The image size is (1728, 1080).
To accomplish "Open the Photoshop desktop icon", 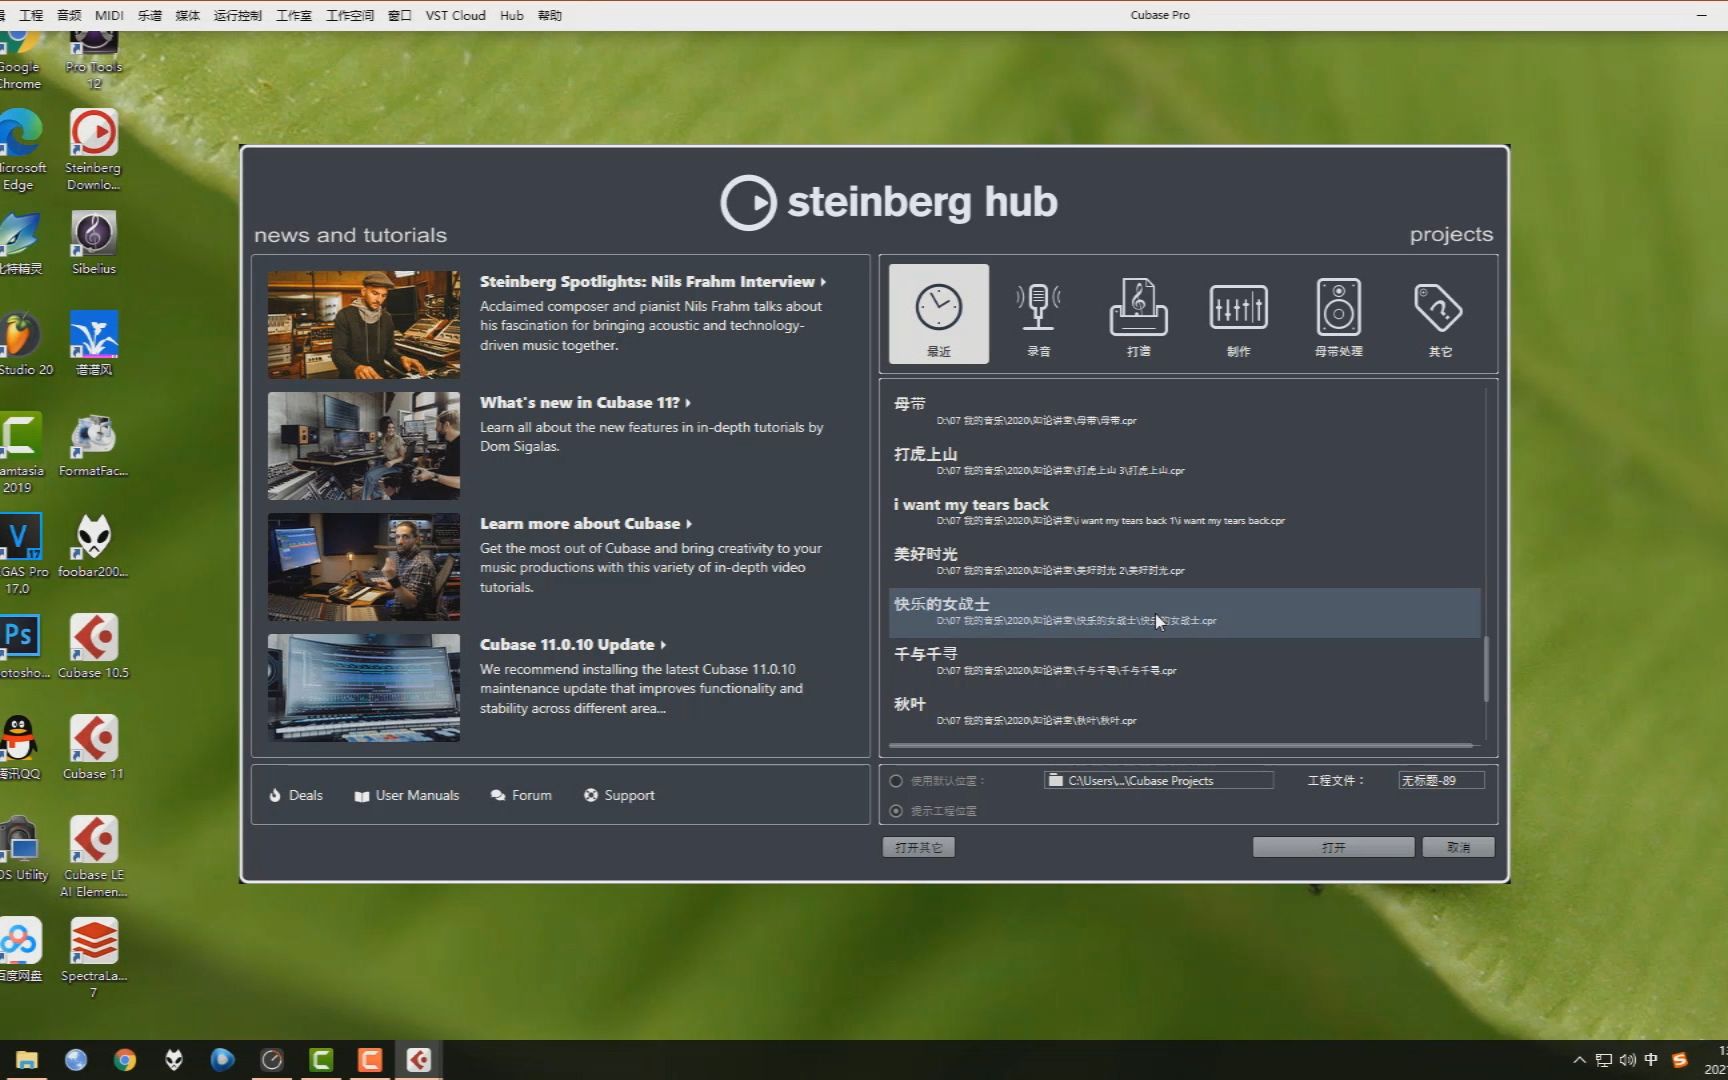I will [x=20, y=647].
